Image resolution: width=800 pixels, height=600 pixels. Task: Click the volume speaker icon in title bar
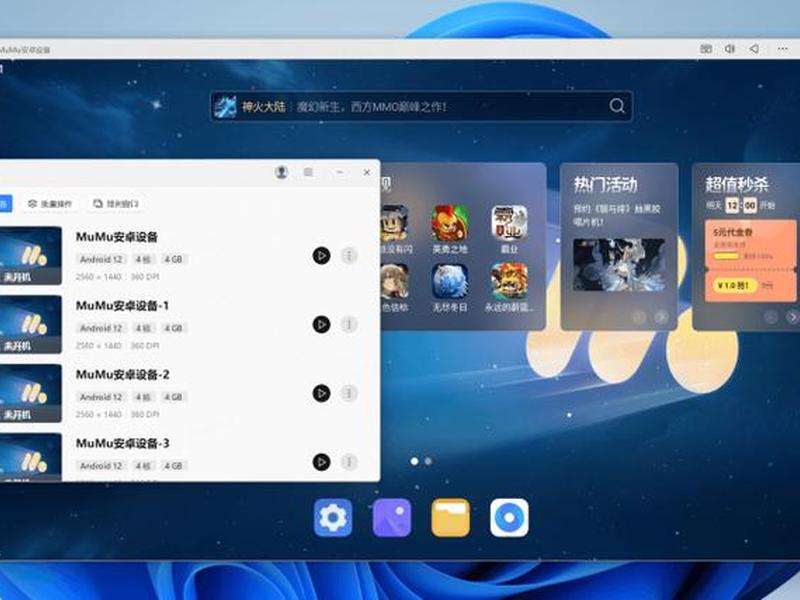[730, 49]
